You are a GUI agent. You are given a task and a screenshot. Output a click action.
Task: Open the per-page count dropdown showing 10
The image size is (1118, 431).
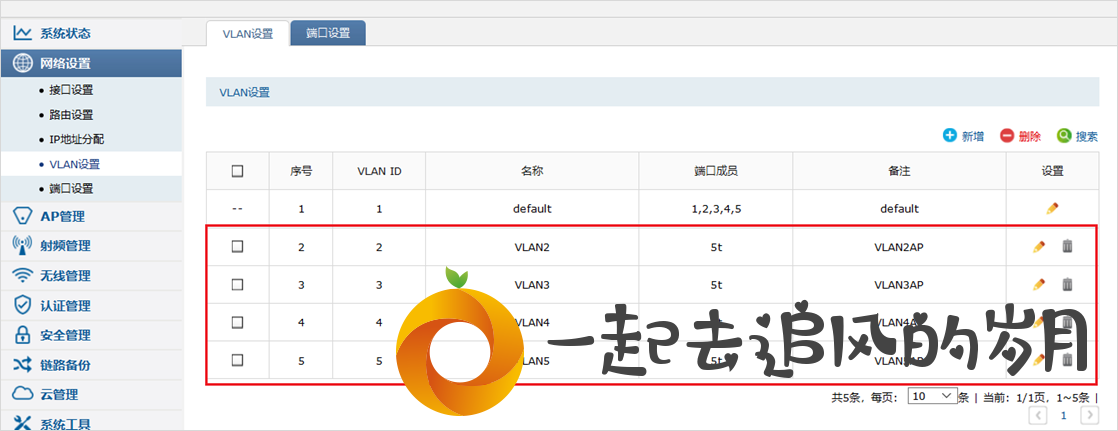point(932,396)
